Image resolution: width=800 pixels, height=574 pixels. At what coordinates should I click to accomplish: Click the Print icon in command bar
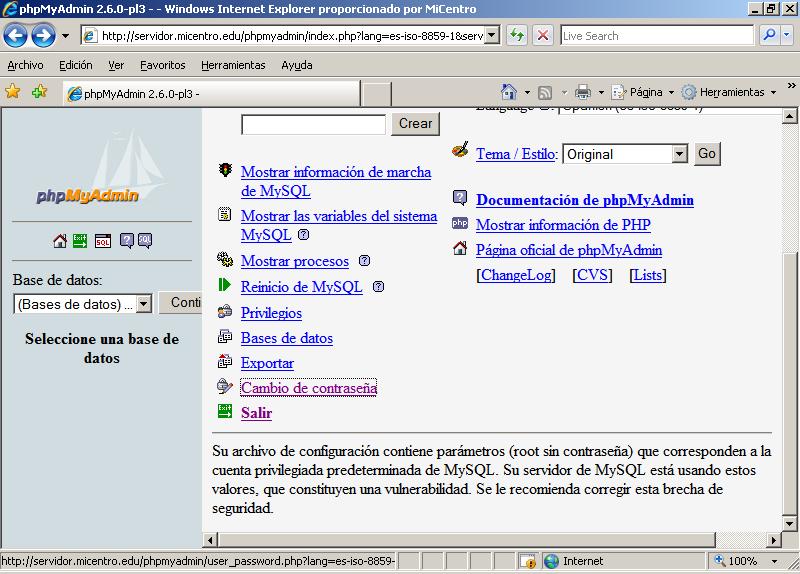583,92
